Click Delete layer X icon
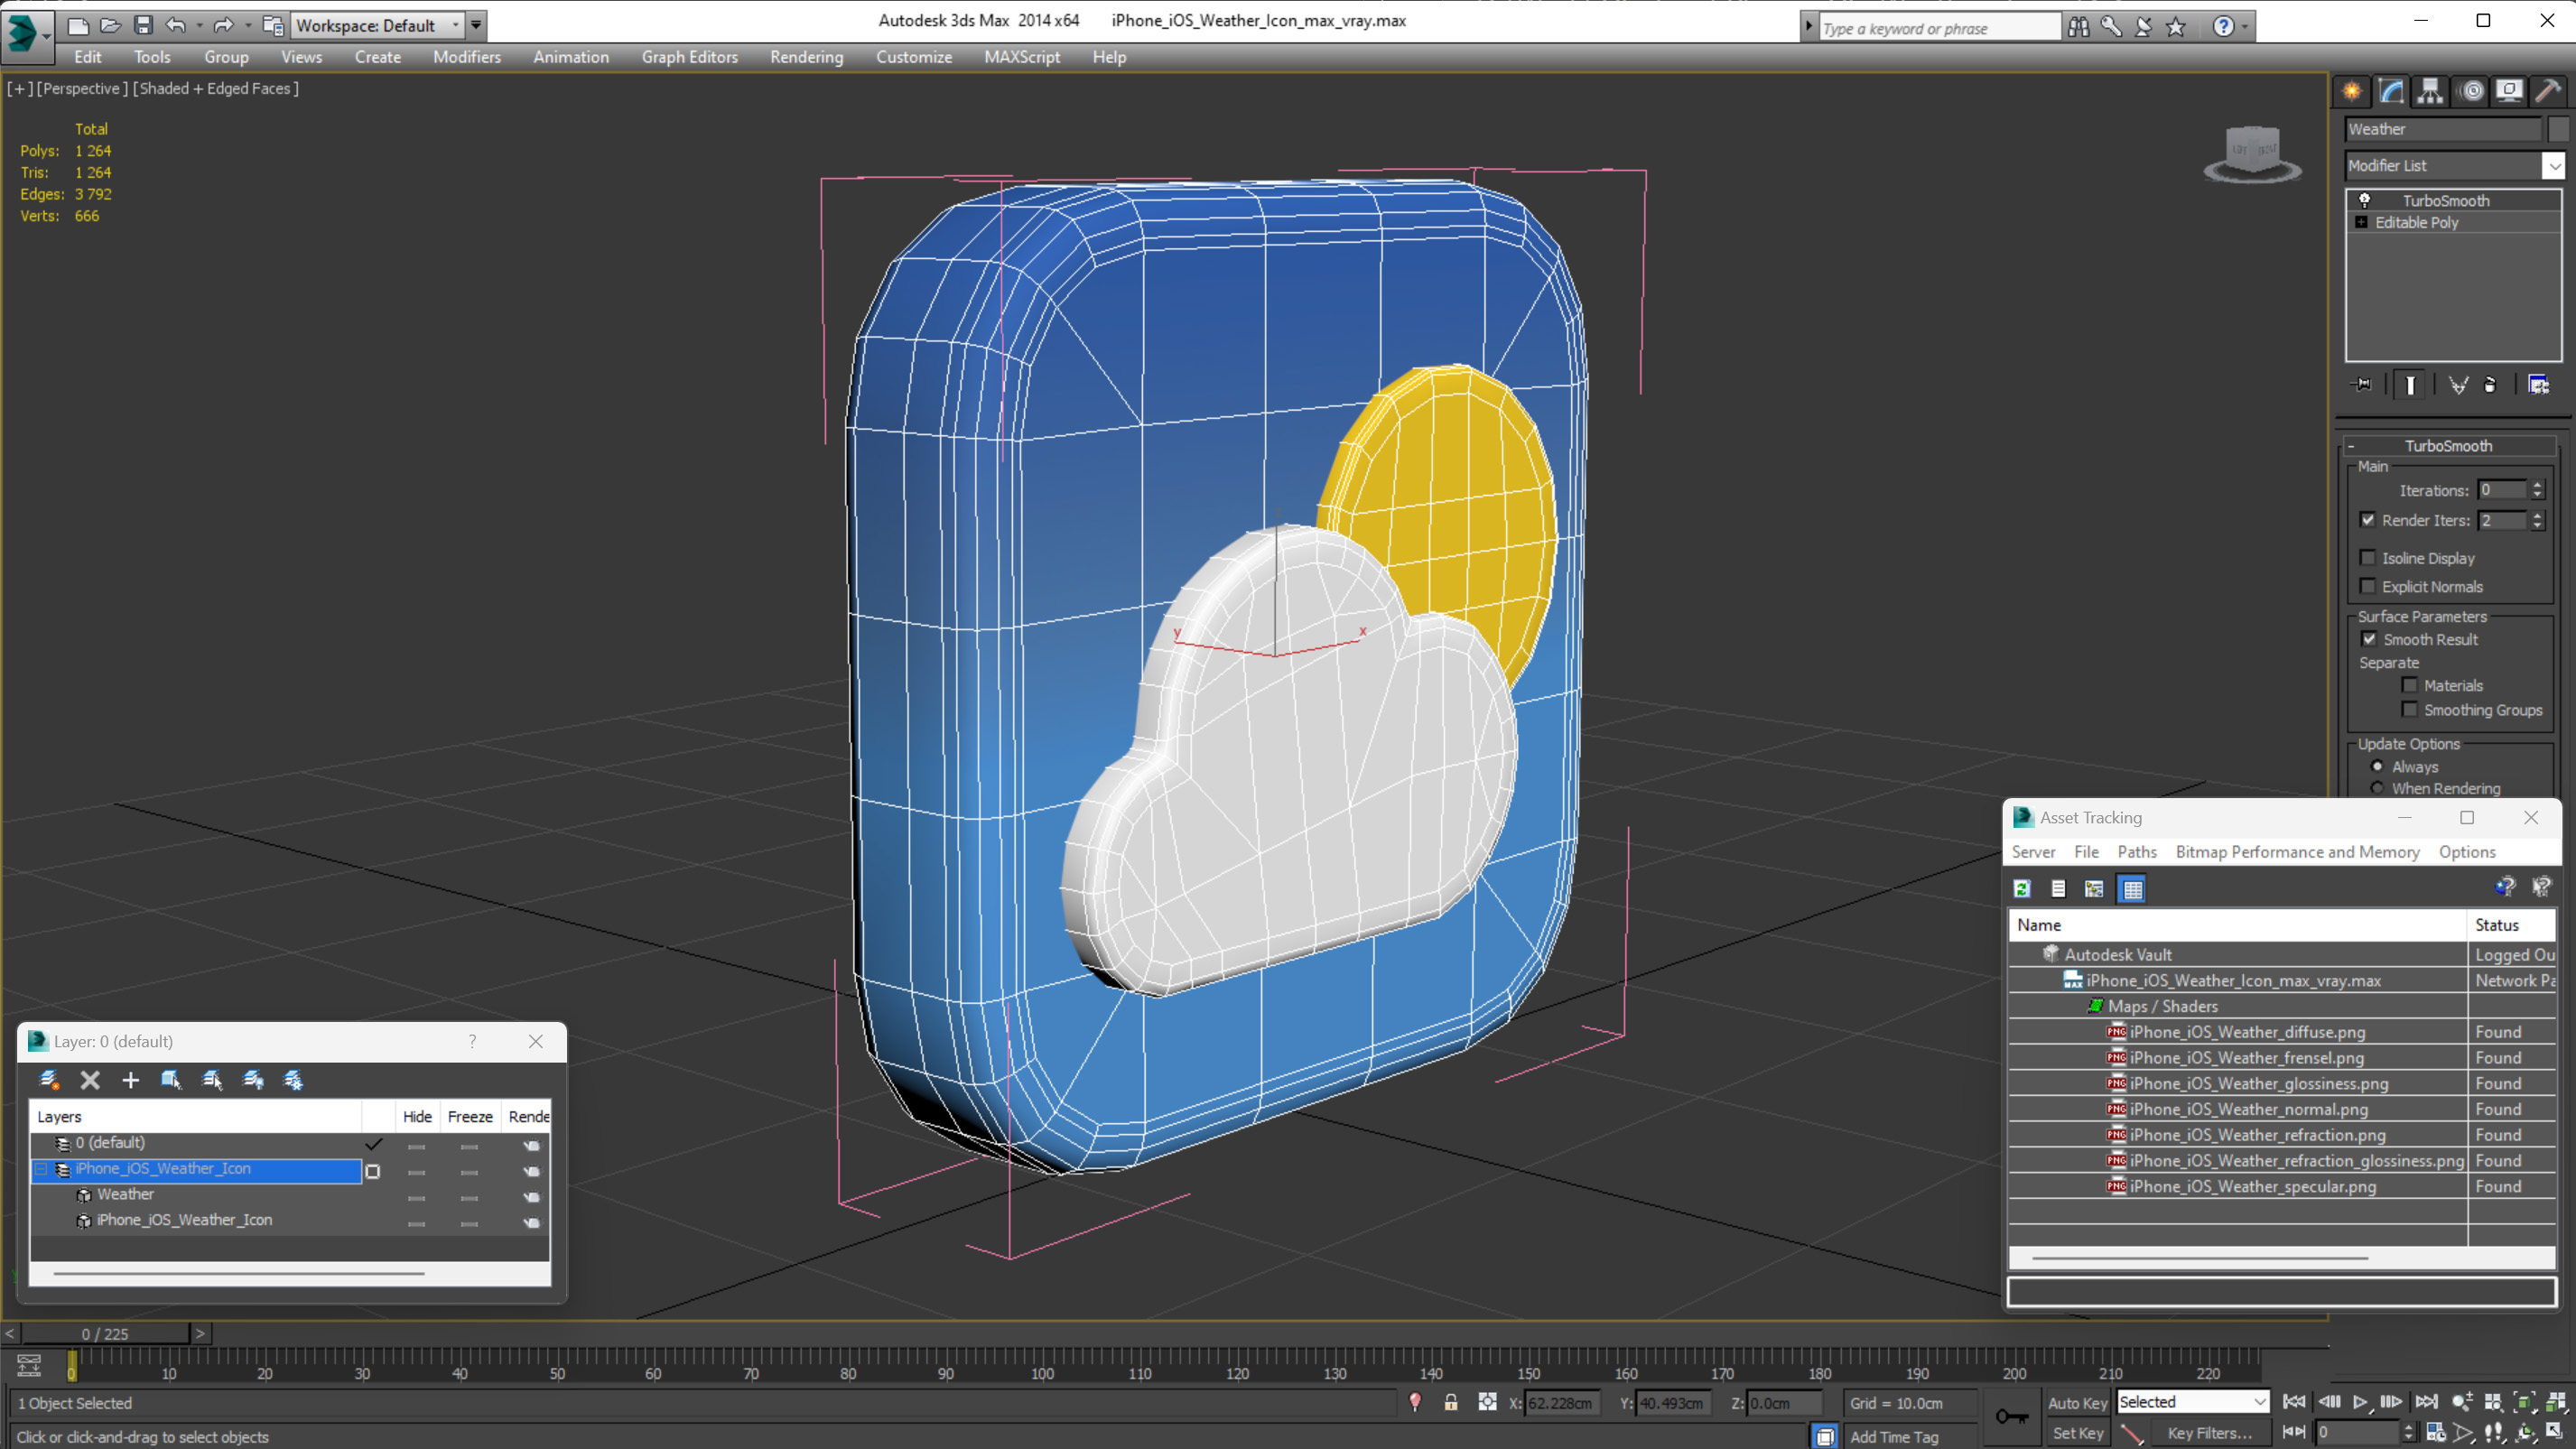The width and height of the screenshot is (2576, 1449). (90, 1080)
